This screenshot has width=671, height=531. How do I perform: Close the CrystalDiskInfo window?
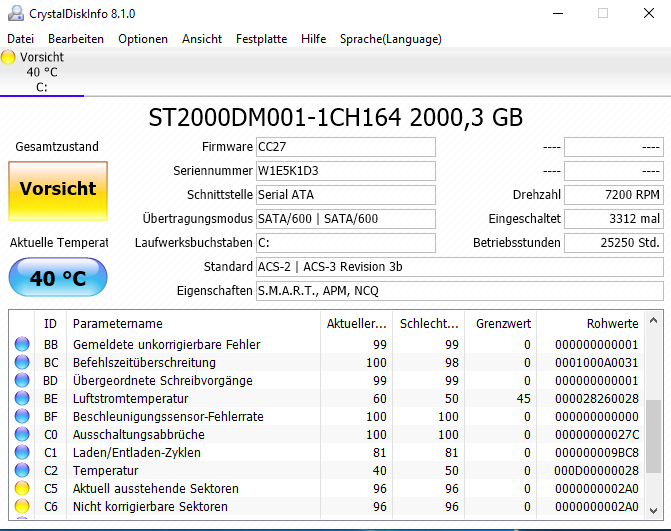(649, 13)
